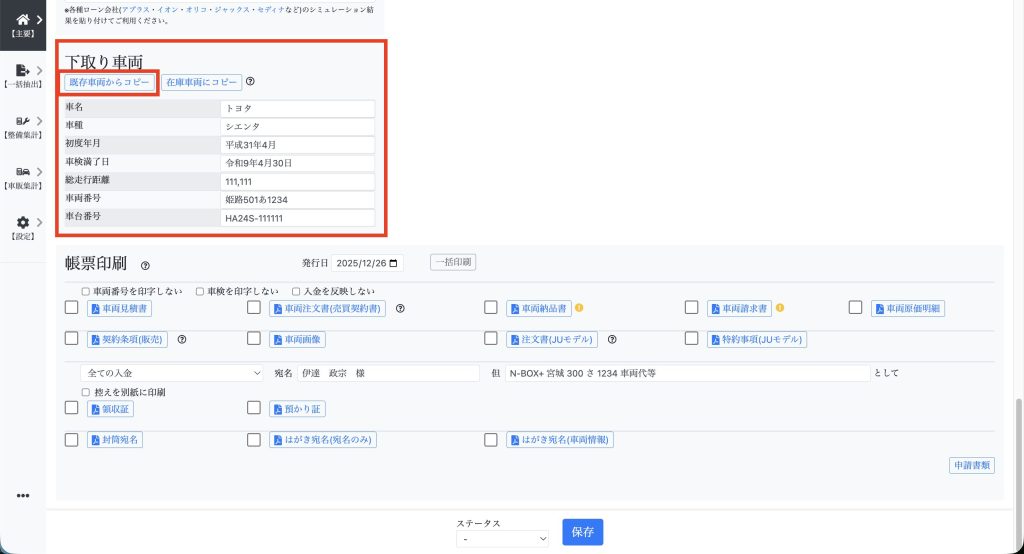Click help icon beside 在庫車両にコピー
This screenshot has width=1024, height=554.
pos(251,82)
